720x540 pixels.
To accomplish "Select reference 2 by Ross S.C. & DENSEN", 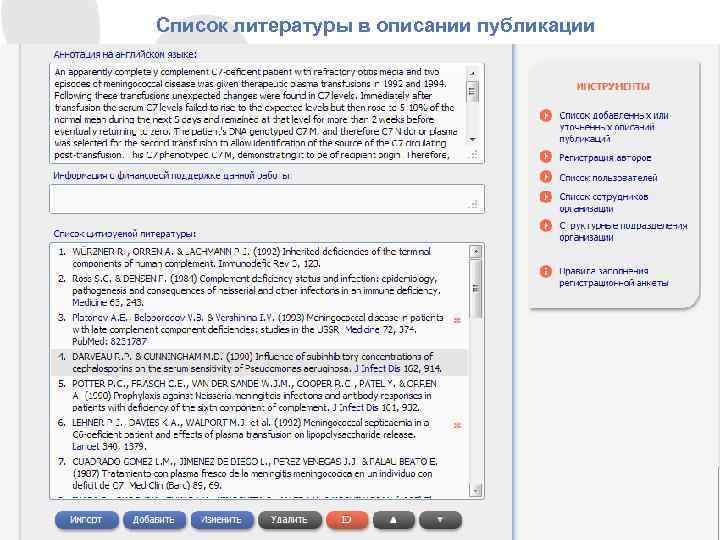I will pos(260,291).
